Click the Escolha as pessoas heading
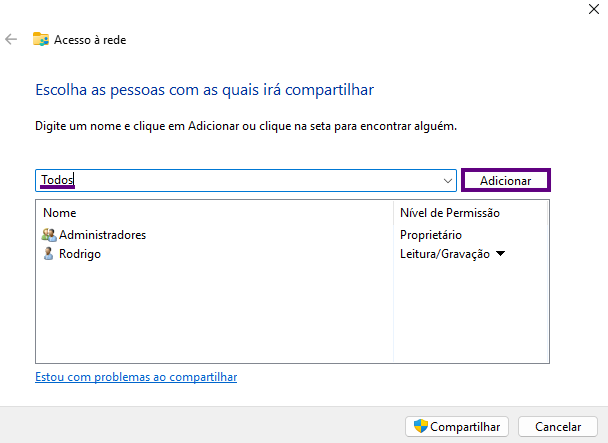Image resolution: width=608 pixels, height=443 pixels. point(204,91)
